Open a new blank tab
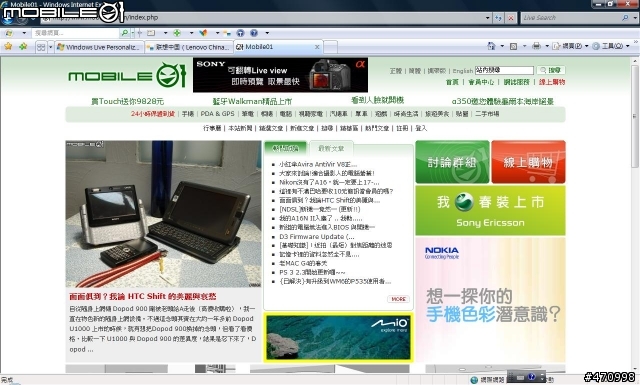This screenshot has width=640, height=385. click(331, 47)
